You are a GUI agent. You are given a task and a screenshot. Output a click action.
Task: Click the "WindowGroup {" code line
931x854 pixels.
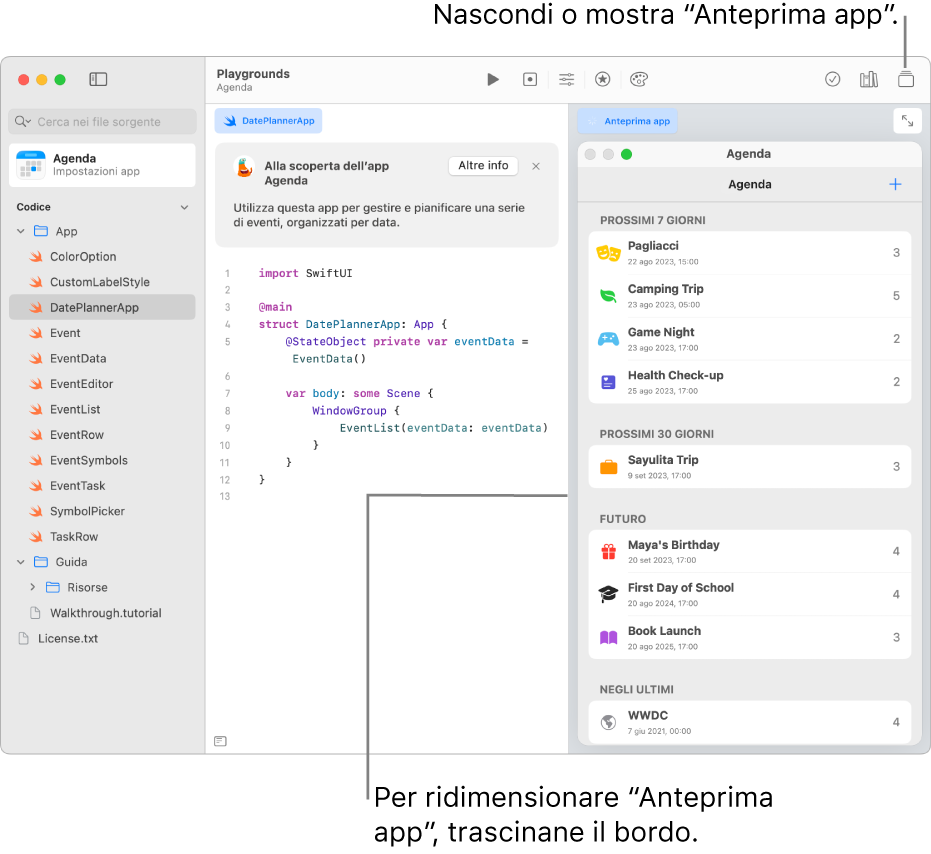coord(356,410)
